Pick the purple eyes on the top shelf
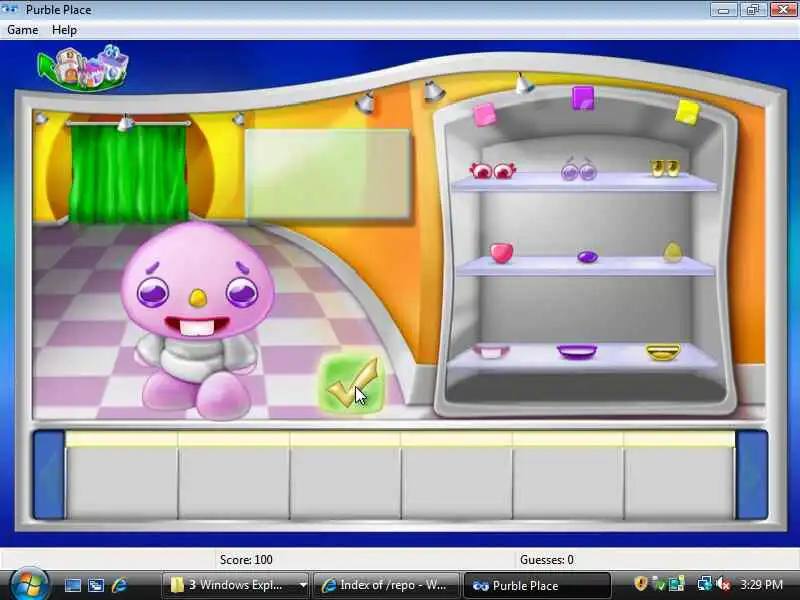 (x=579, y=169)
